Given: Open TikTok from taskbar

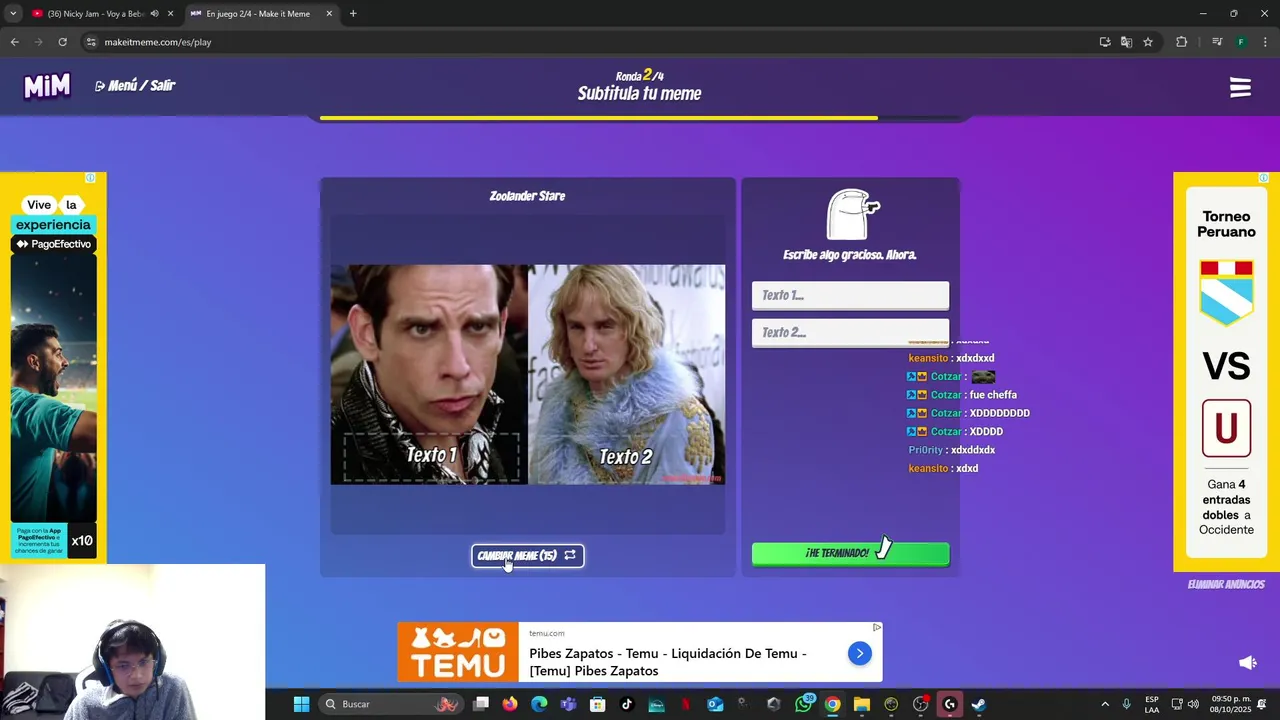Looking at the screenshot, I should 627,704.
